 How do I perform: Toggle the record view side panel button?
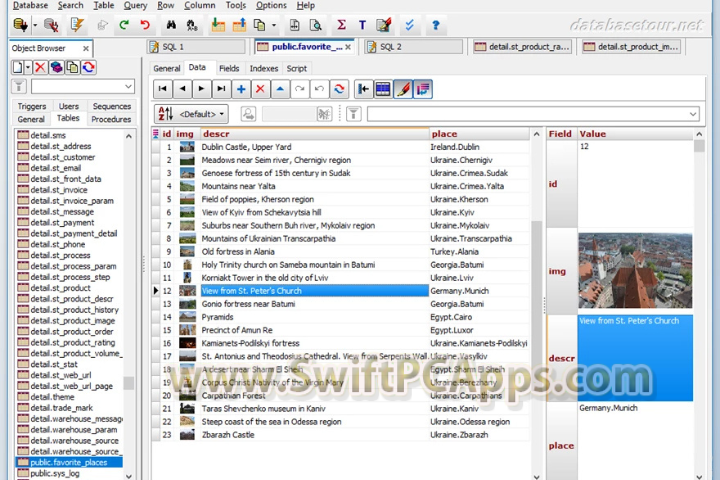pyautogui.click(x=423, y=89)
